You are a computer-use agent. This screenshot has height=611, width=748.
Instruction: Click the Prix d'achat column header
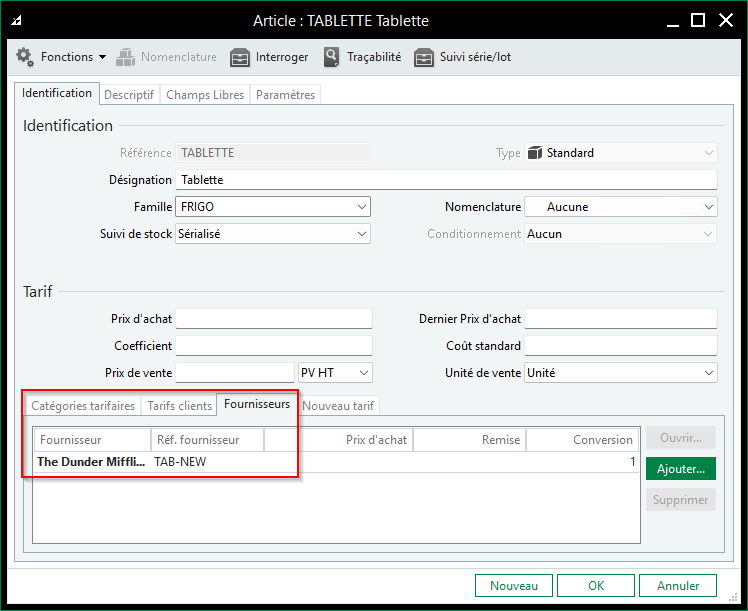coord(339,440)
